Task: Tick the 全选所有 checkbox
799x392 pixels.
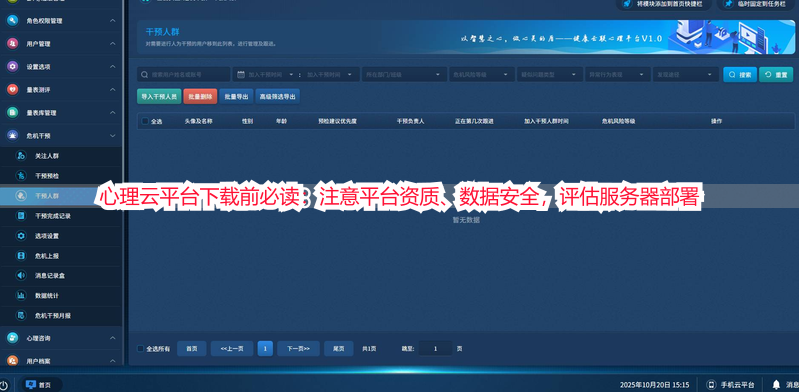Action: coord(141,349)
